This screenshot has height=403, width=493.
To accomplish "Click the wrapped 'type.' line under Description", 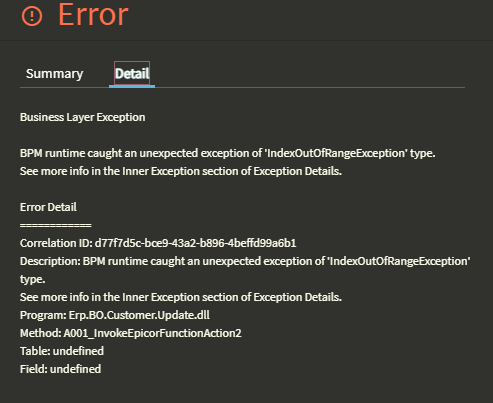I will [33, 279].
